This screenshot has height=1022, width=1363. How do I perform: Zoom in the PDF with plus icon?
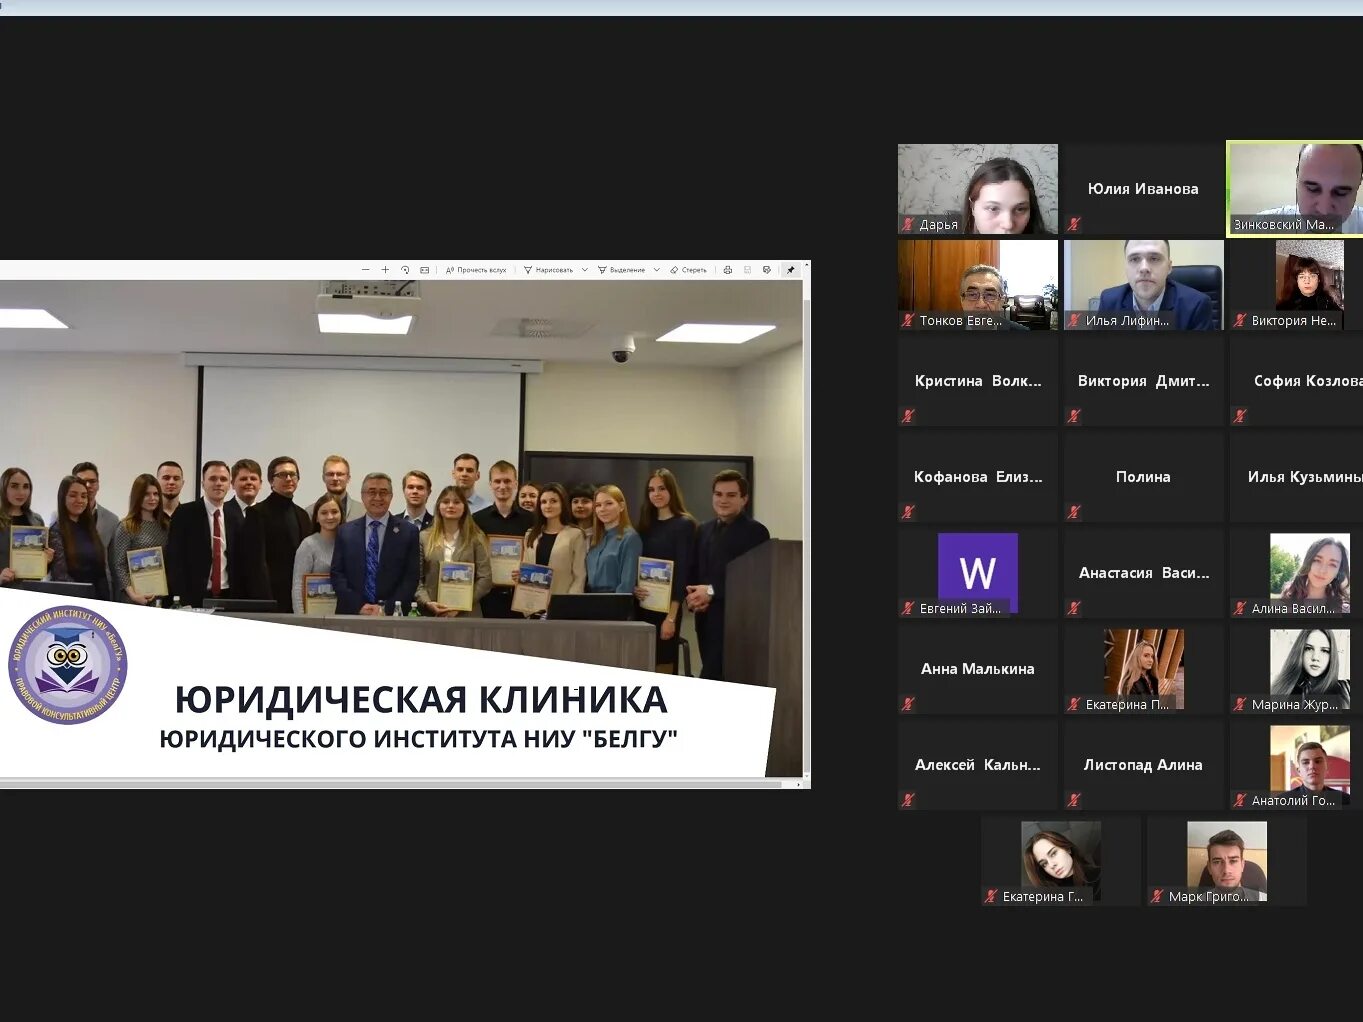point(385,270)
